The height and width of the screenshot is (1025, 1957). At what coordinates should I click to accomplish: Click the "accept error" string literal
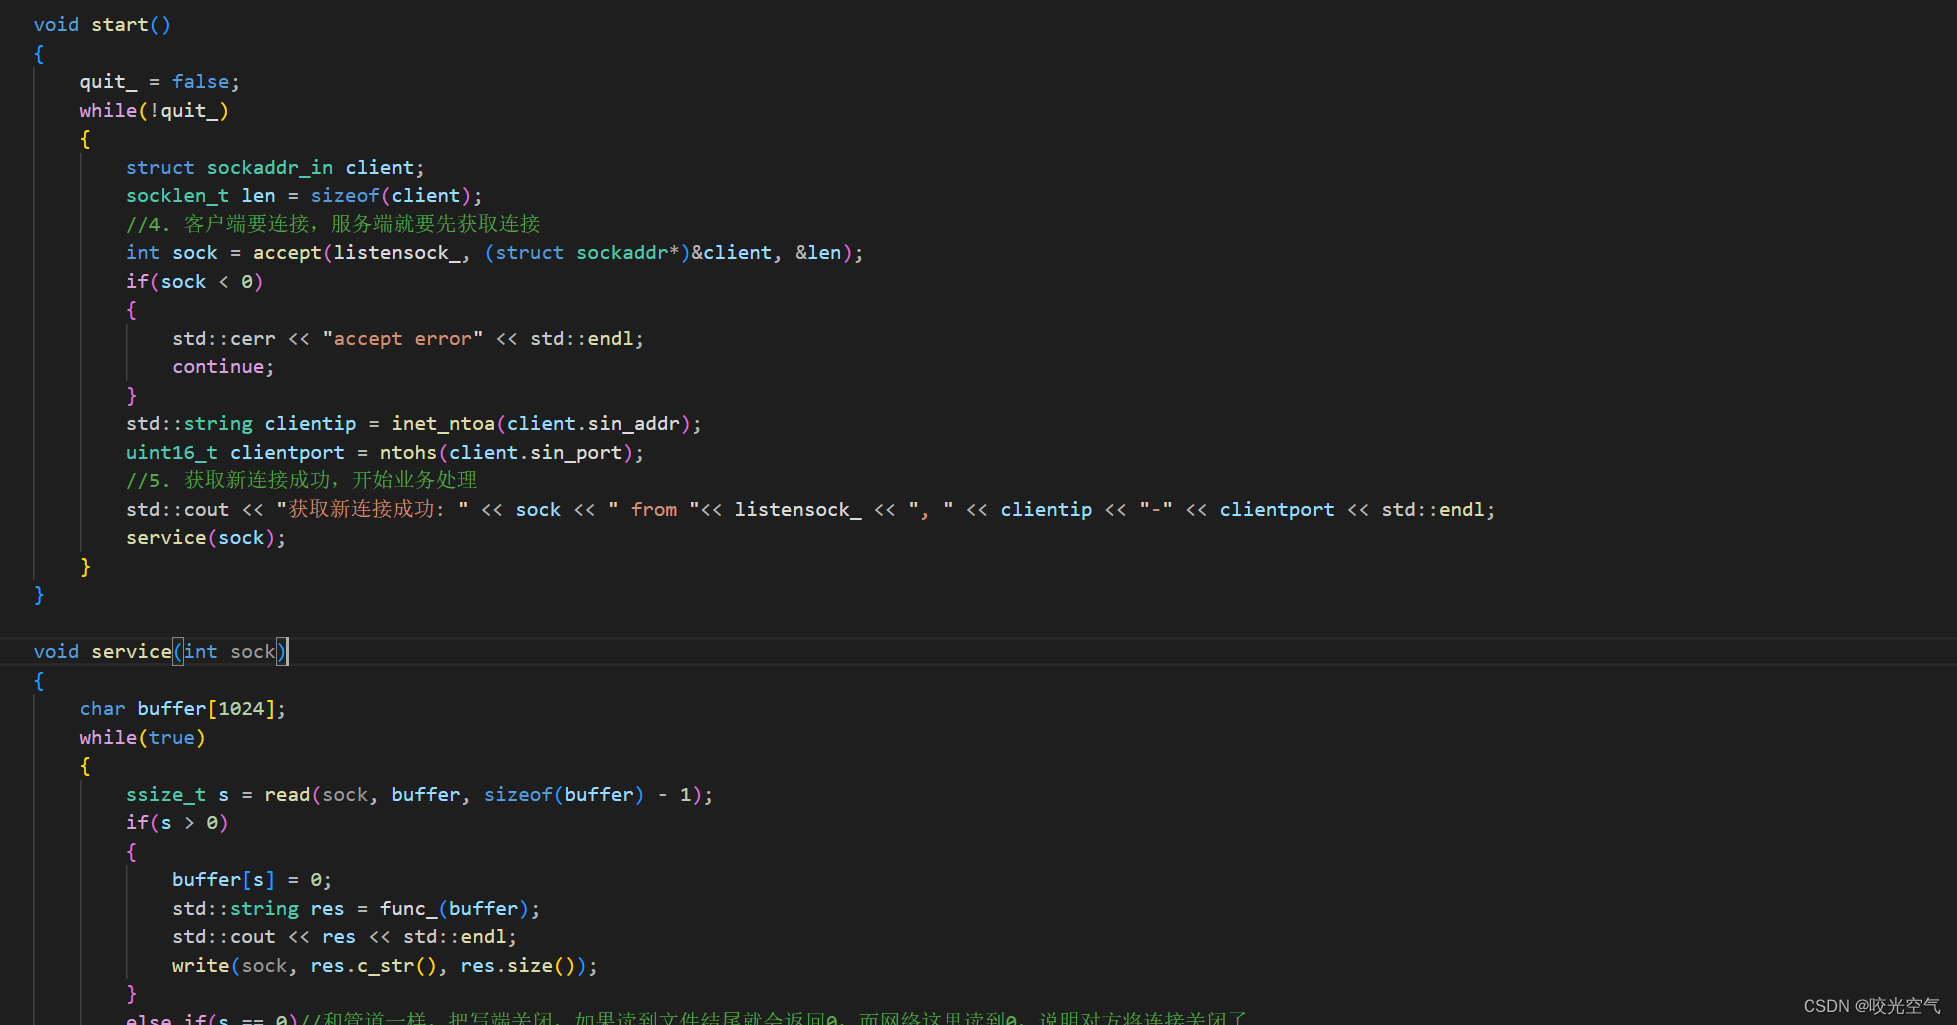(403, 339)
